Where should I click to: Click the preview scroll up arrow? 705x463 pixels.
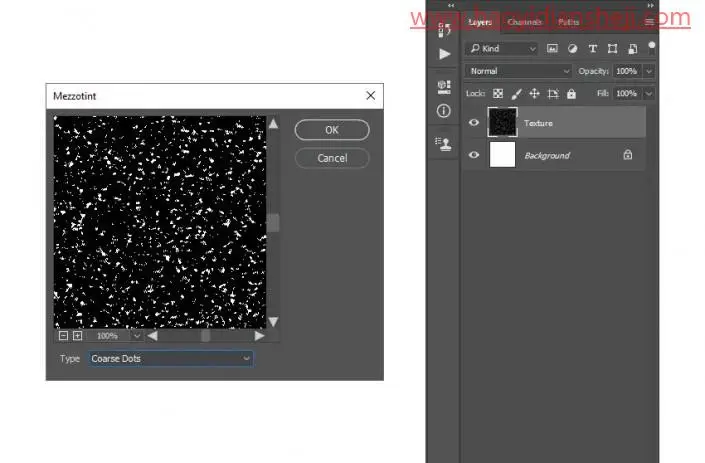click(x=273, y=124)
